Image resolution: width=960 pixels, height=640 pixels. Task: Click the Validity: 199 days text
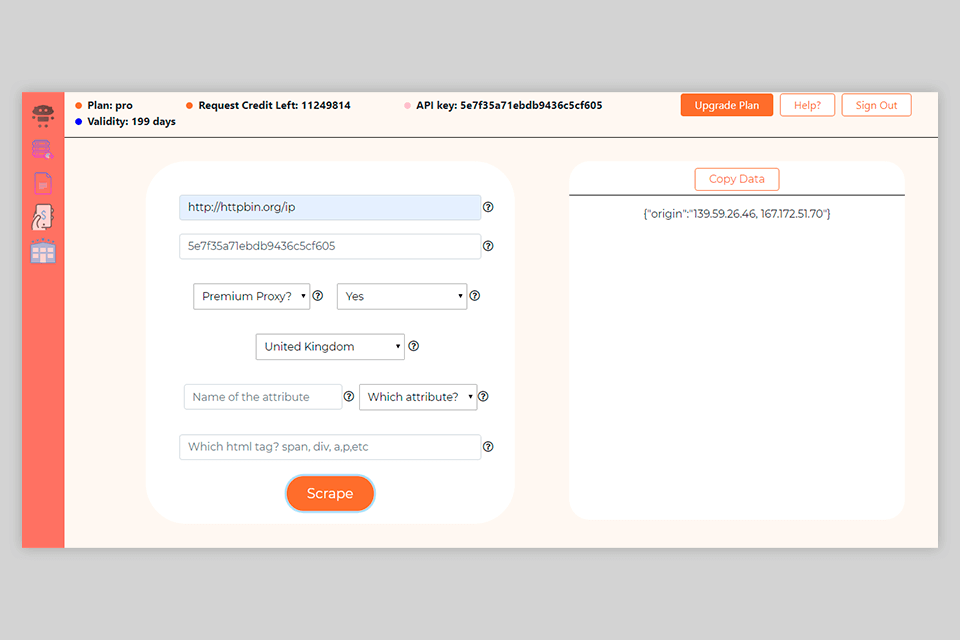pyautogui.click(x=131, y=121)
